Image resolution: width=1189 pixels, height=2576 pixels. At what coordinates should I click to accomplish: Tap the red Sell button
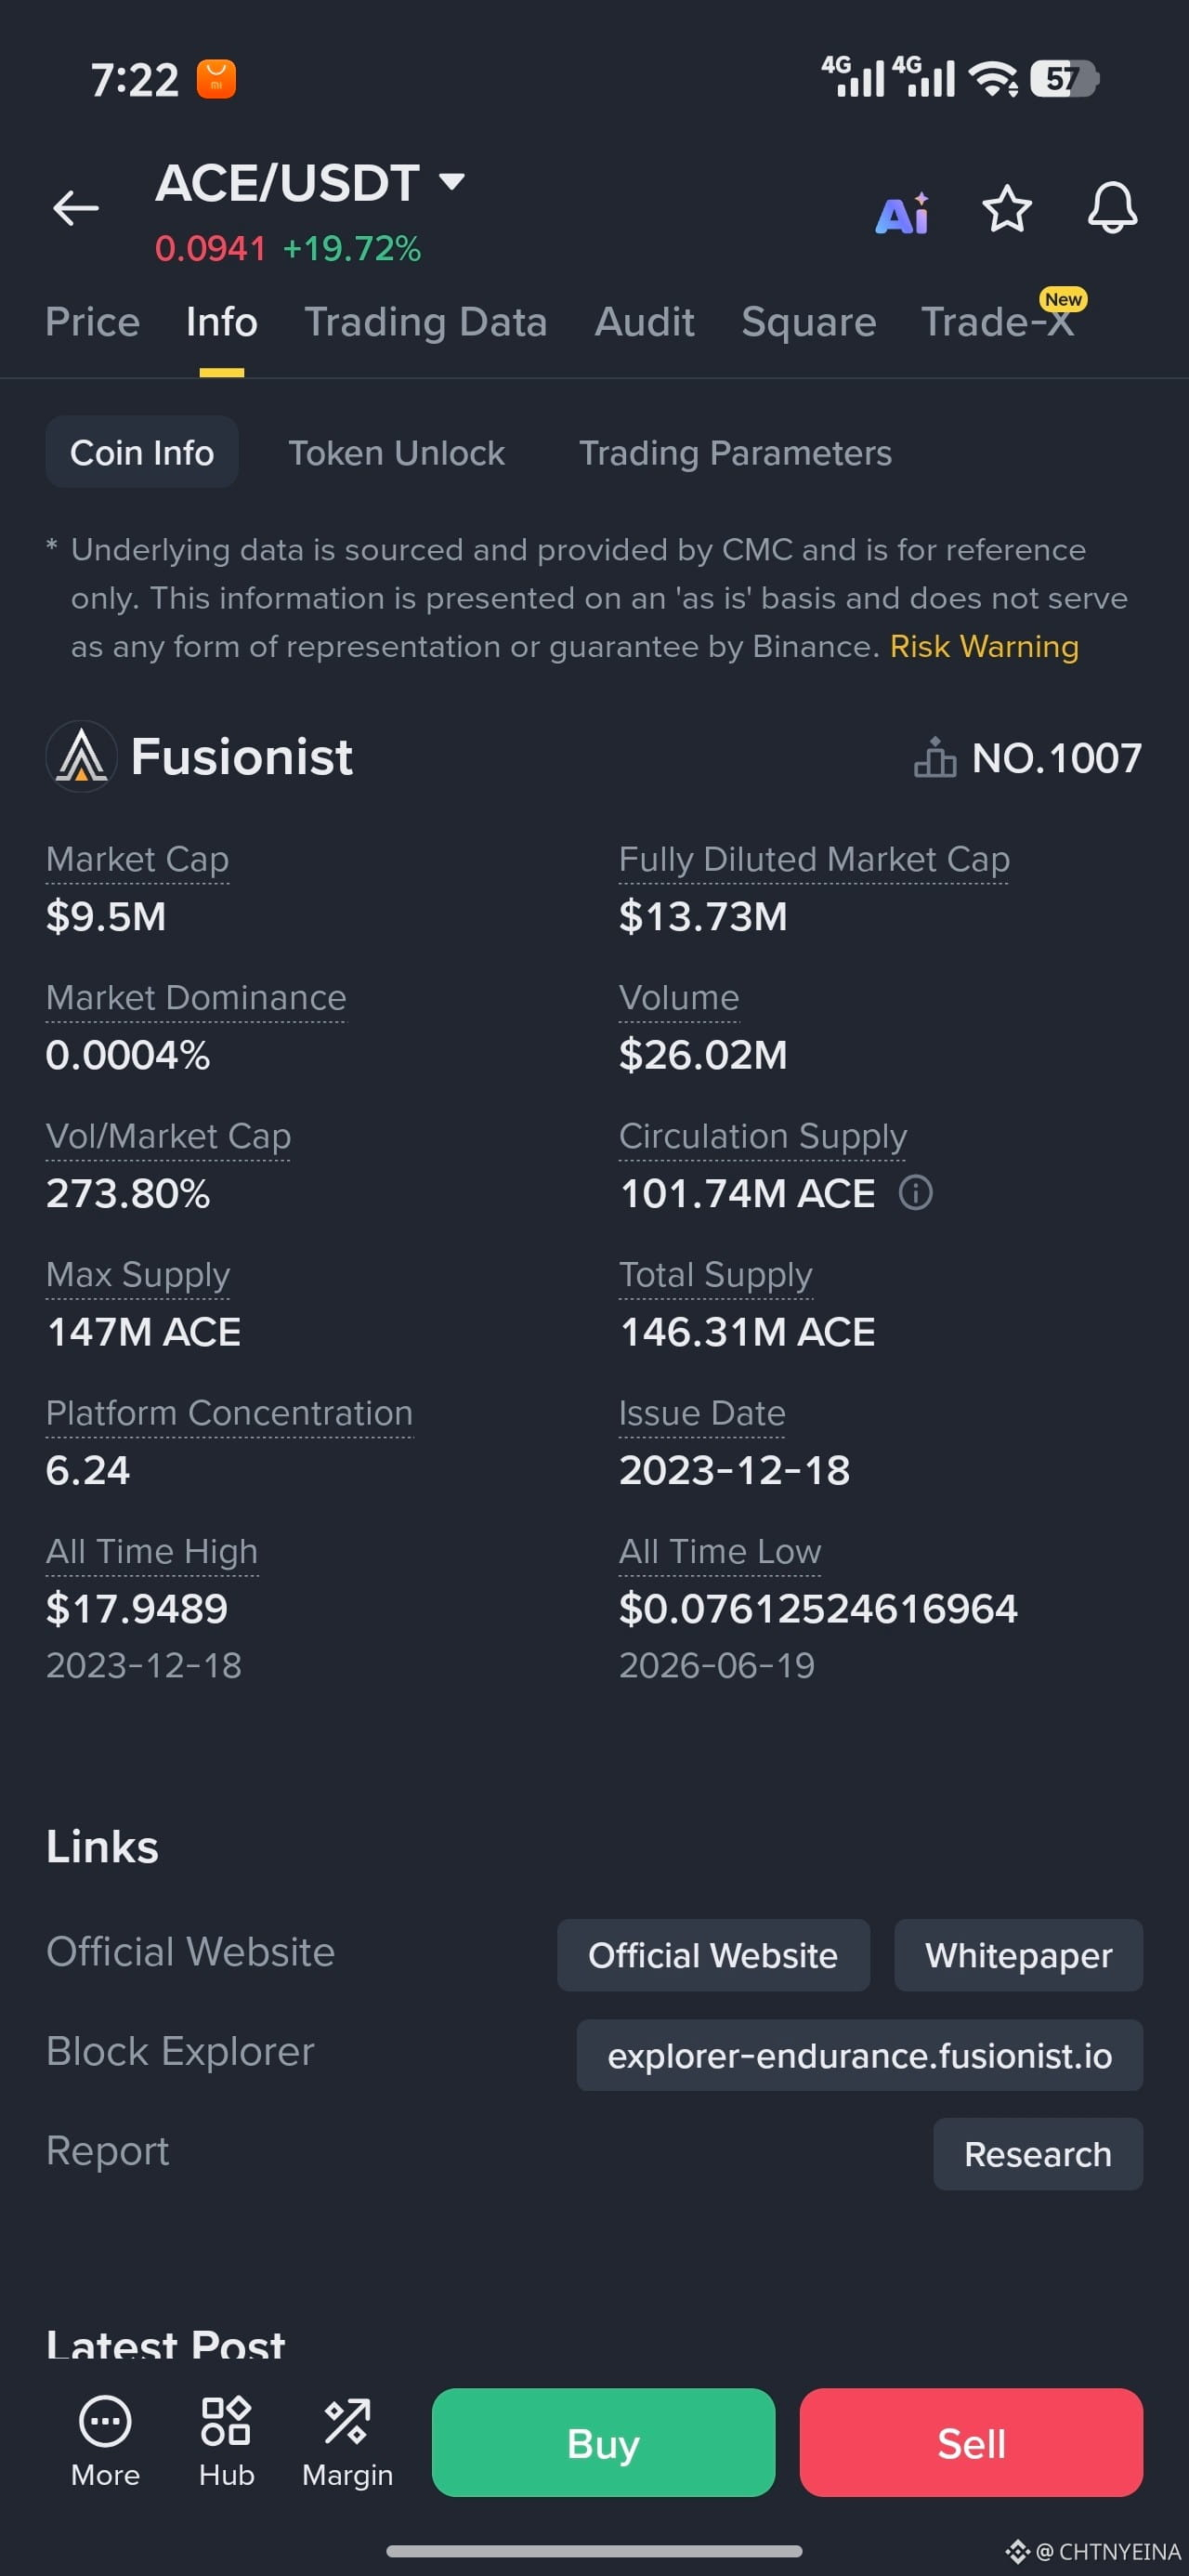pos(970,2442)
